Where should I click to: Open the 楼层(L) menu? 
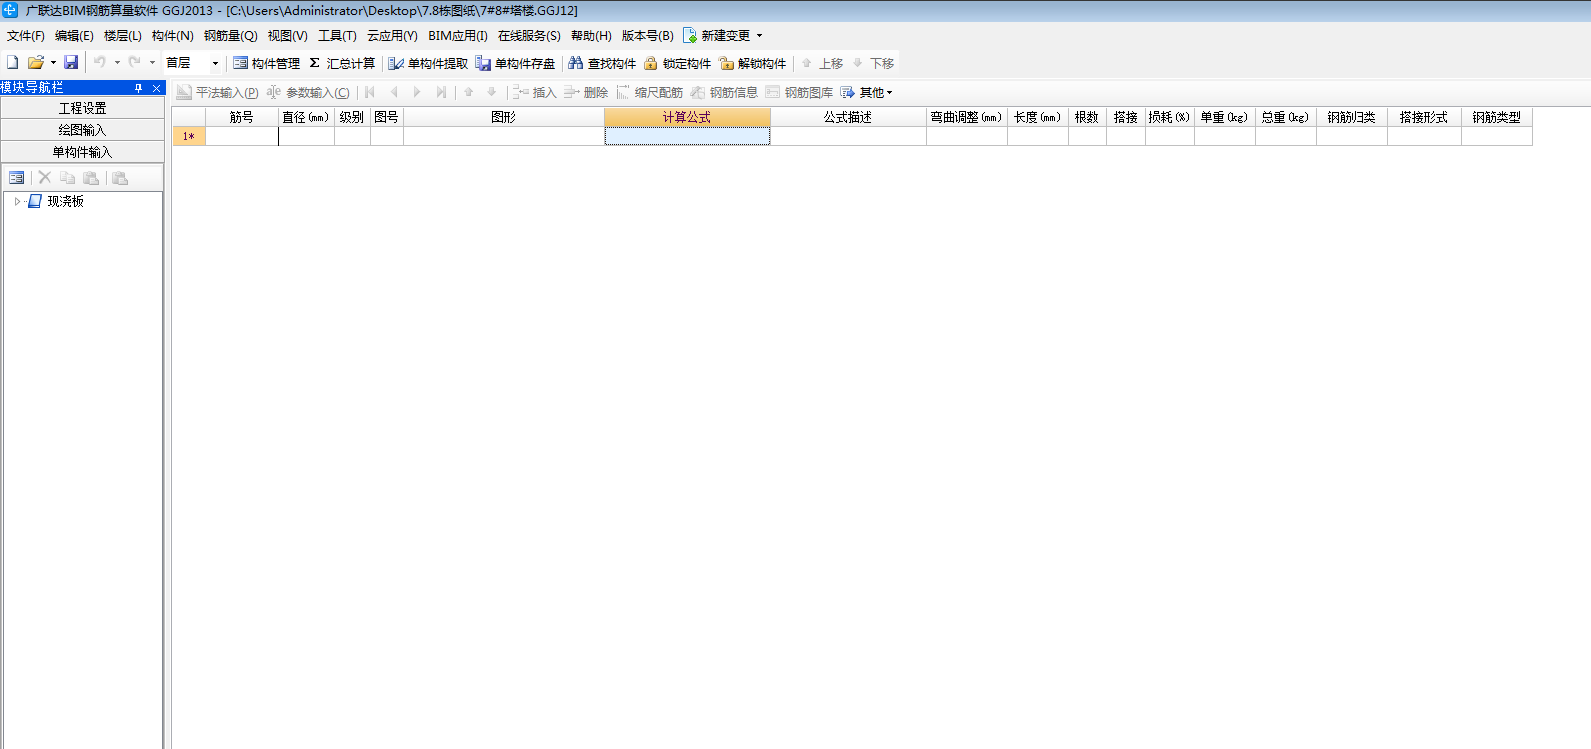point(123,35)
